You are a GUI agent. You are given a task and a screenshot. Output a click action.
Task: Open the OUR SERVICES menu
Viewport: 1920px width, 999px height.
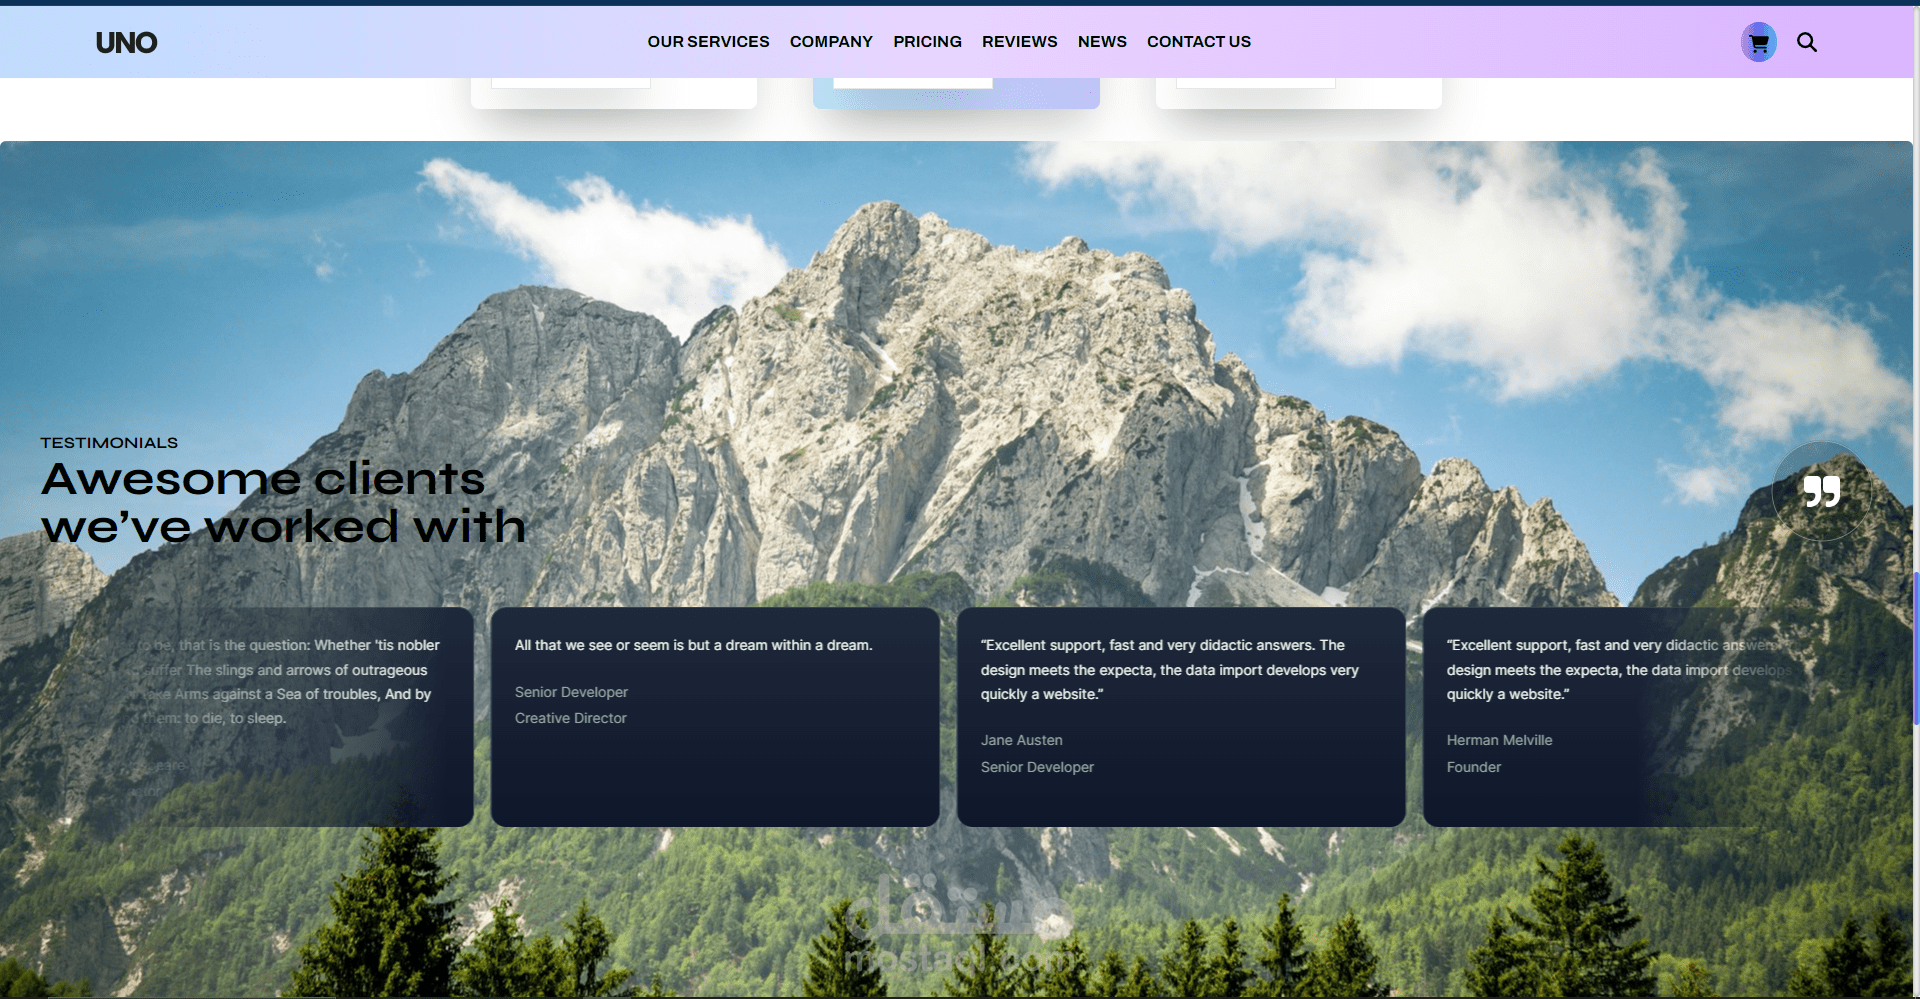[708, 41]
